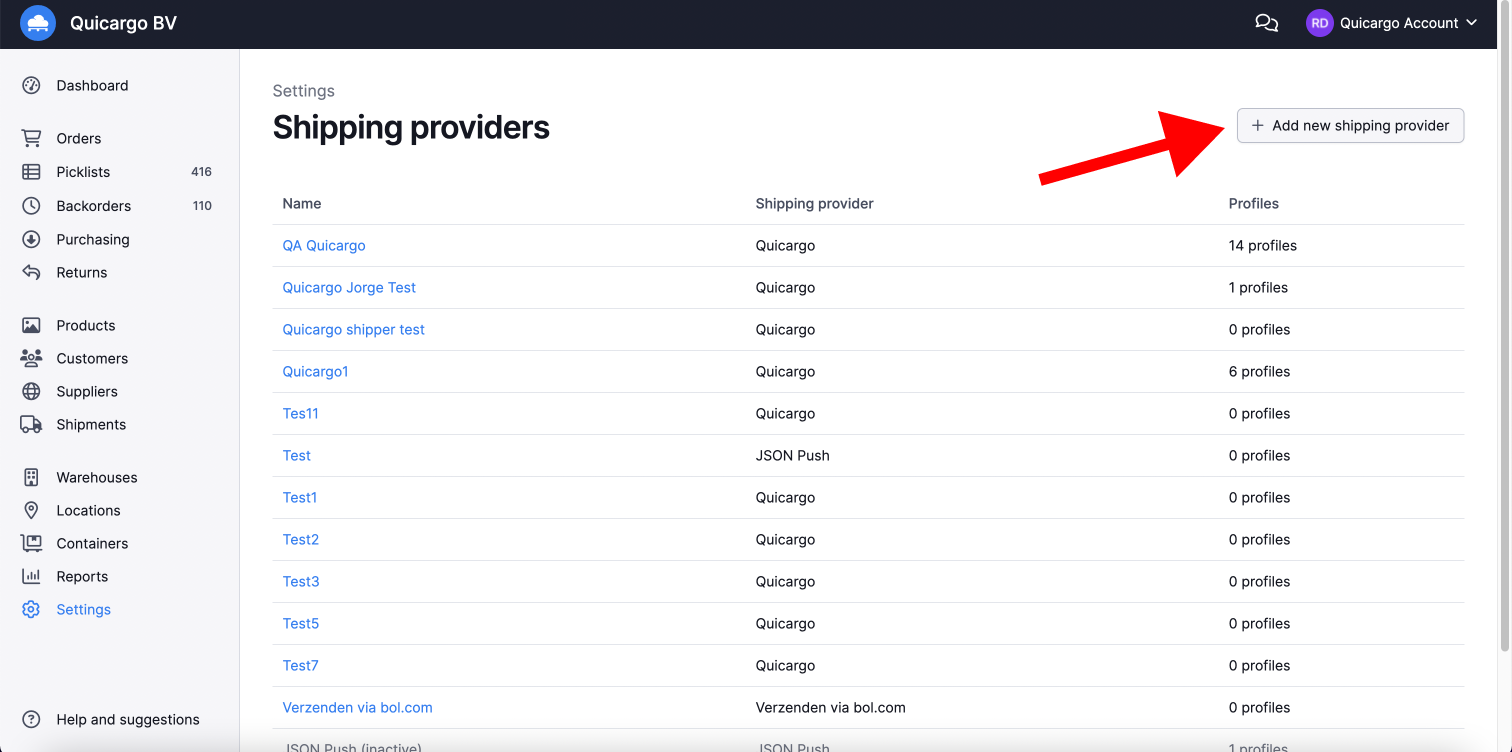Open Dashboard via its gauge icon
The height and width of the screenshot is (752, 1512).
coord(31,86)
